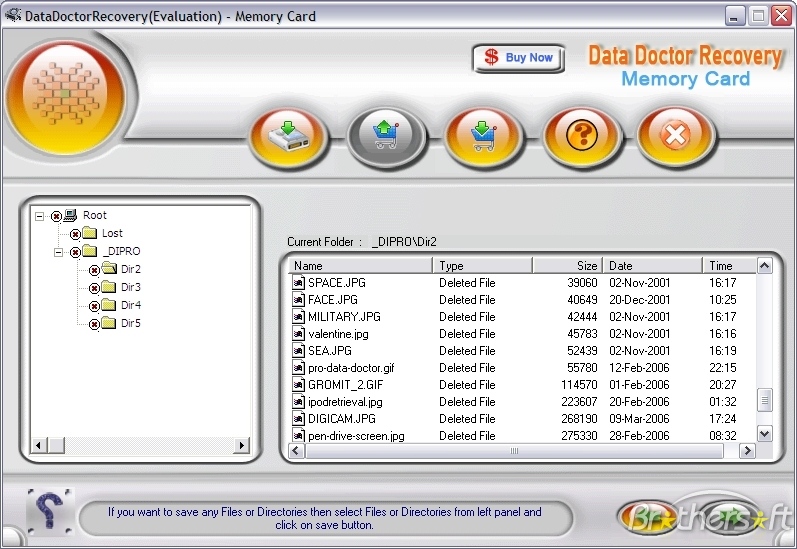Click the image icon beside DIGICAM.JPG
Screen dimensions: 797x549
pos(298,419)
